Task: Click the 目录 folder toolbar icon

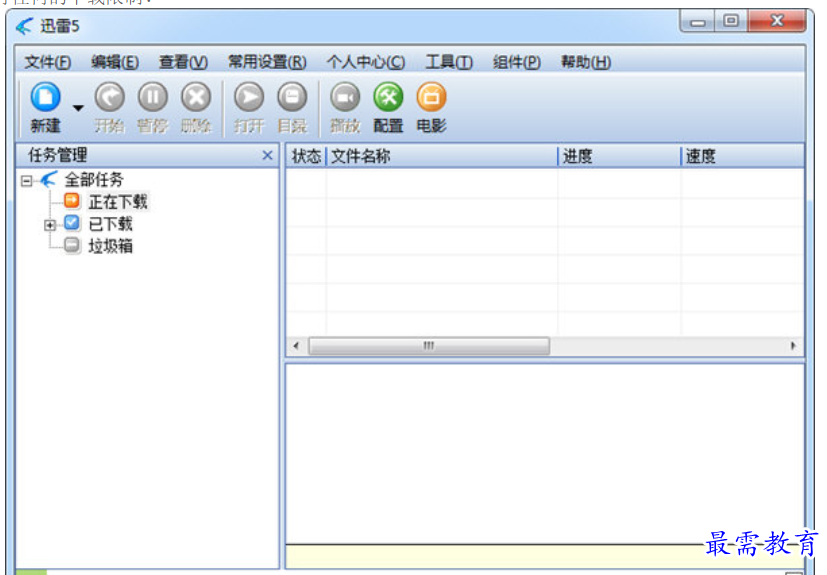Action: point(292,107)
